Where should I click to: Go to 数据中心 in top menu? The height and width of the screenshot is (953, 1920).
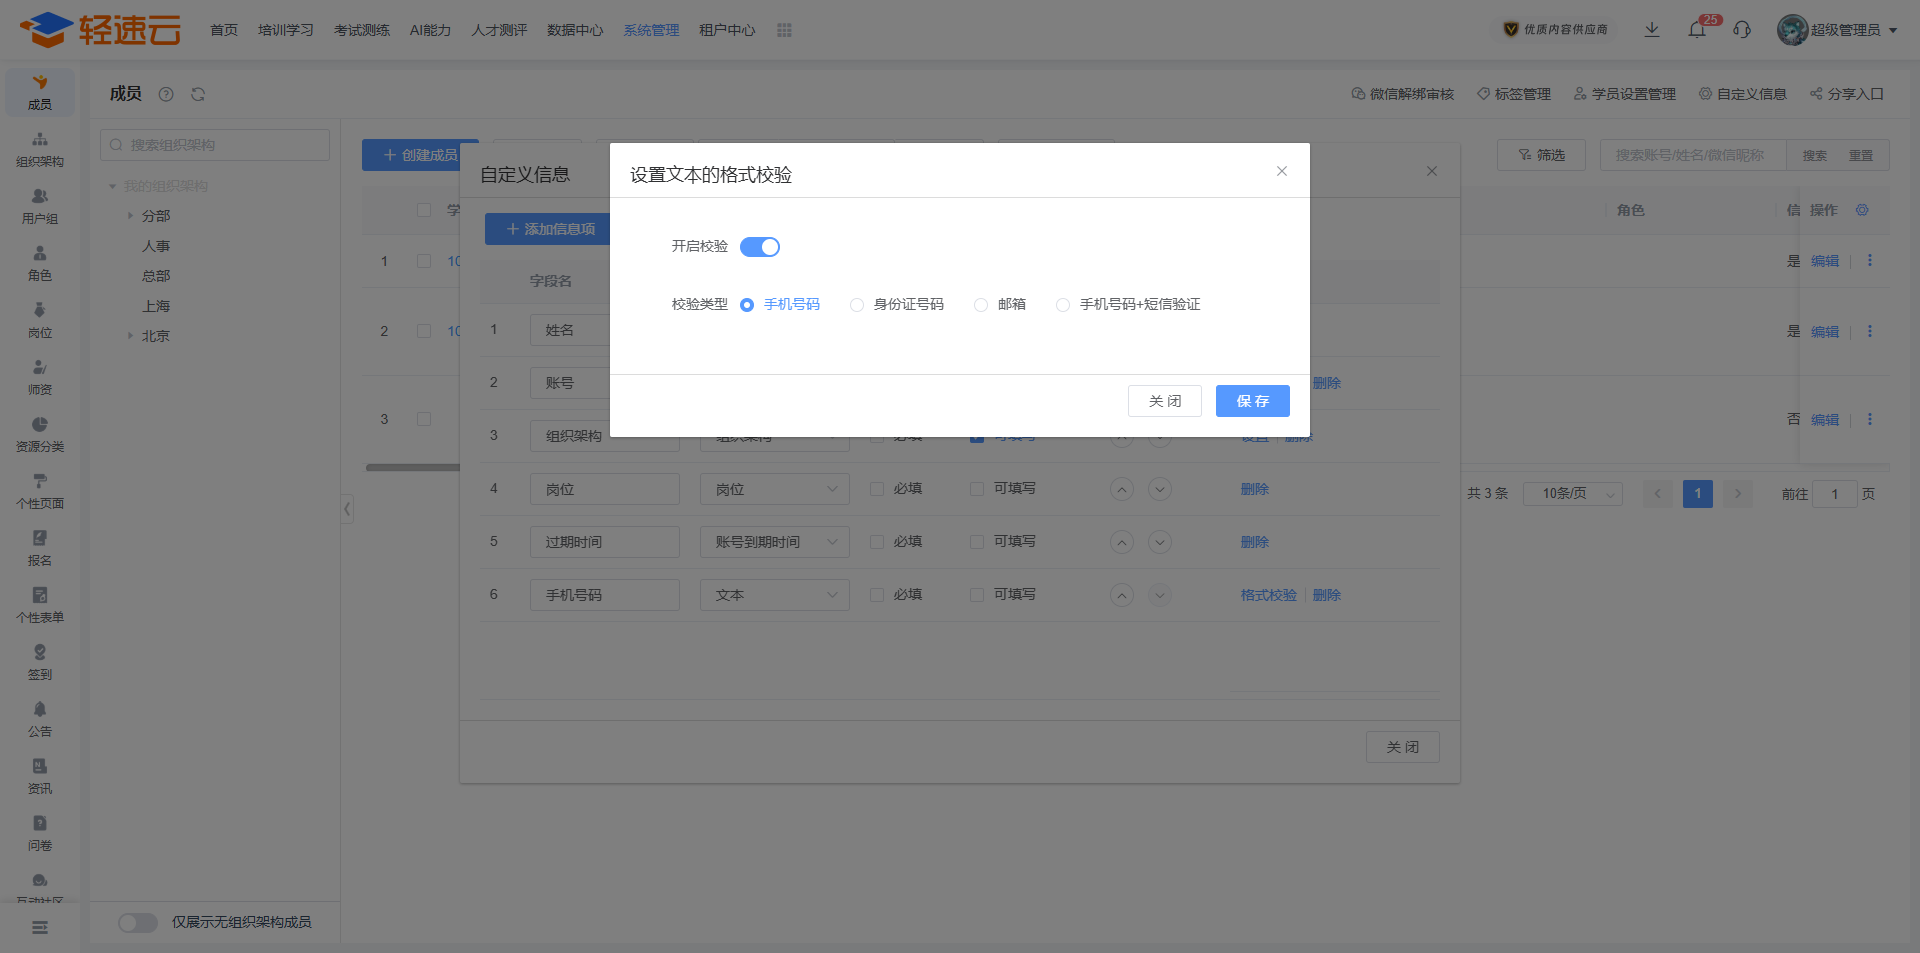pos(575,30)
